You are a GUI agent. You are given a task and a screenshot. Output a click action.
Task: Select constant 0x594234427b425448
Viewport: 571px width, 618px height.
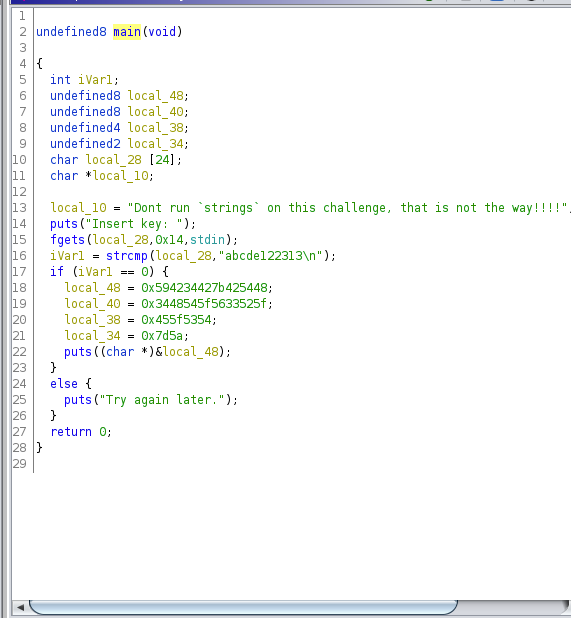[x=205, y=288]
